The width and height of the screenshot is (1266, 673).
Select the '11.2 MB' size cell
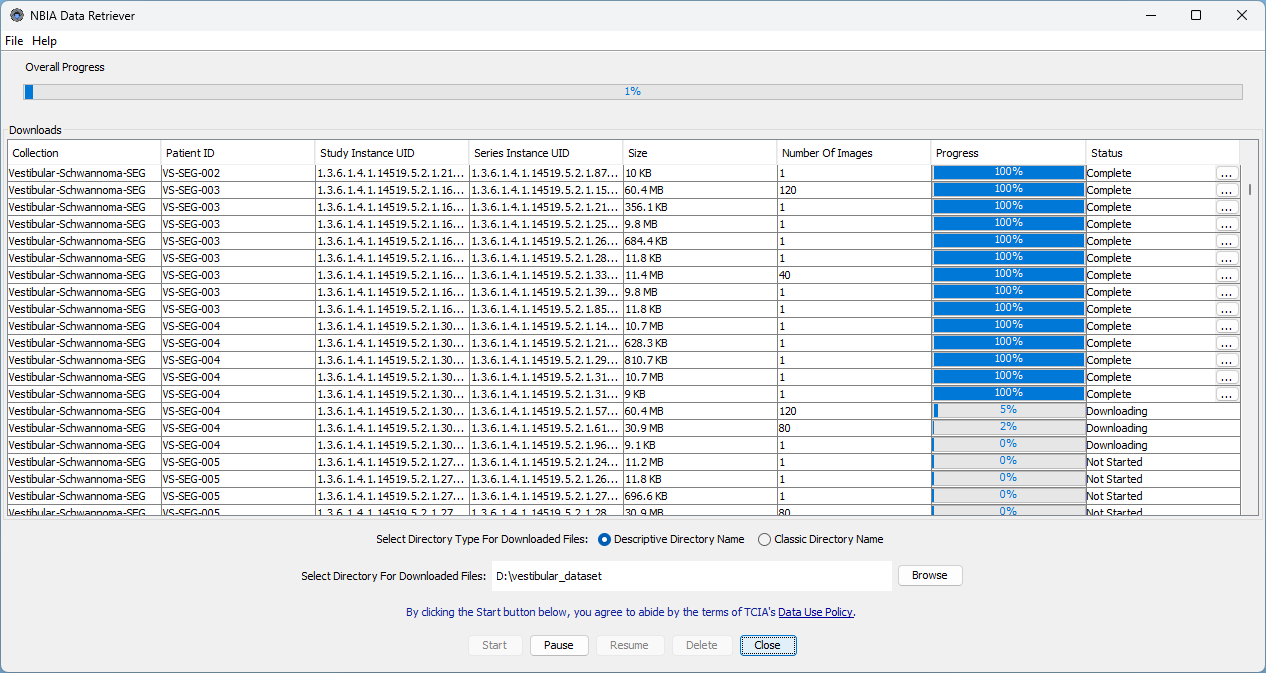point(700,462)
